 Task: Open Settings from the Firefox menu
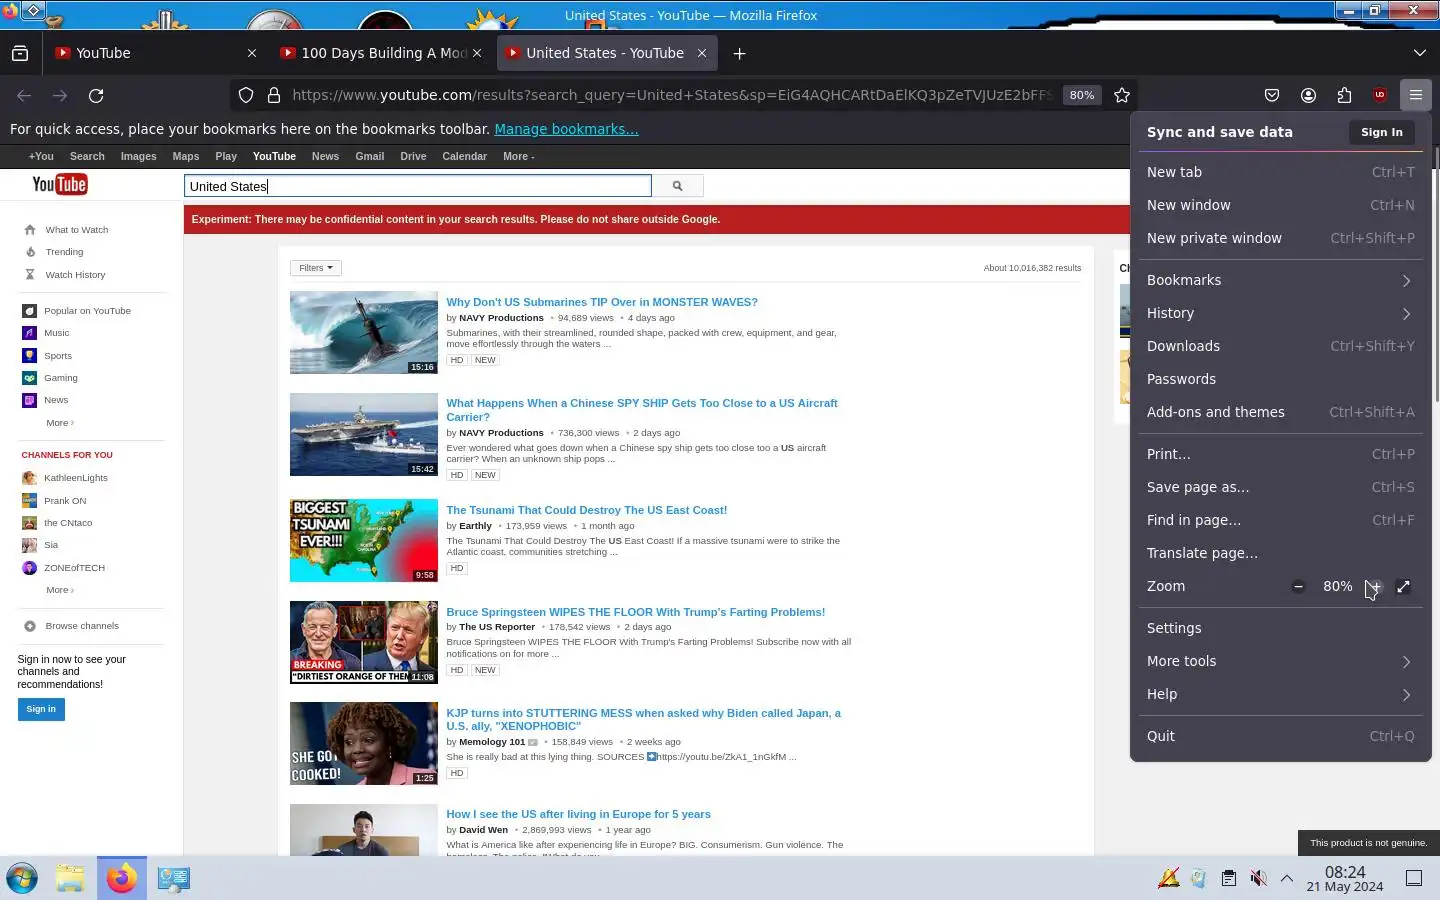(1280, 628)
